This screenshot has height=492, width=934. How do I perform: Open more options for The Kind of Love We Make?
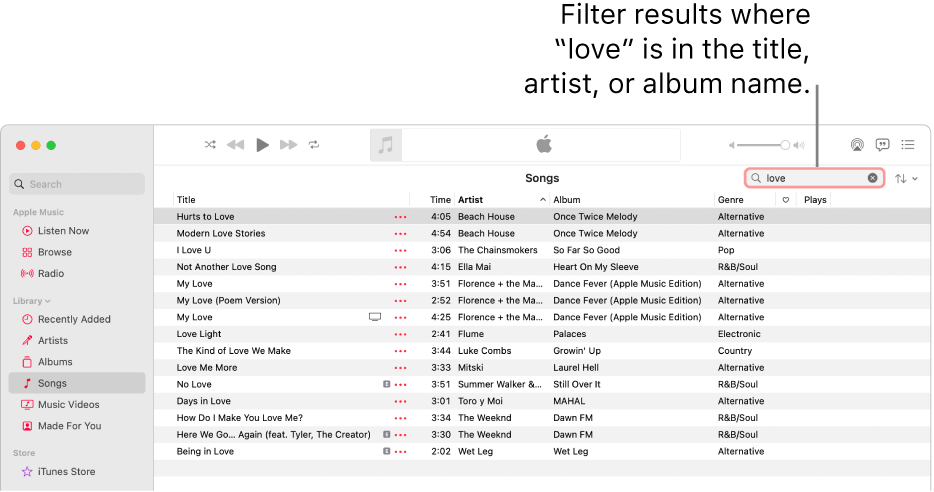pyautogui.click(x=400, y=351)
